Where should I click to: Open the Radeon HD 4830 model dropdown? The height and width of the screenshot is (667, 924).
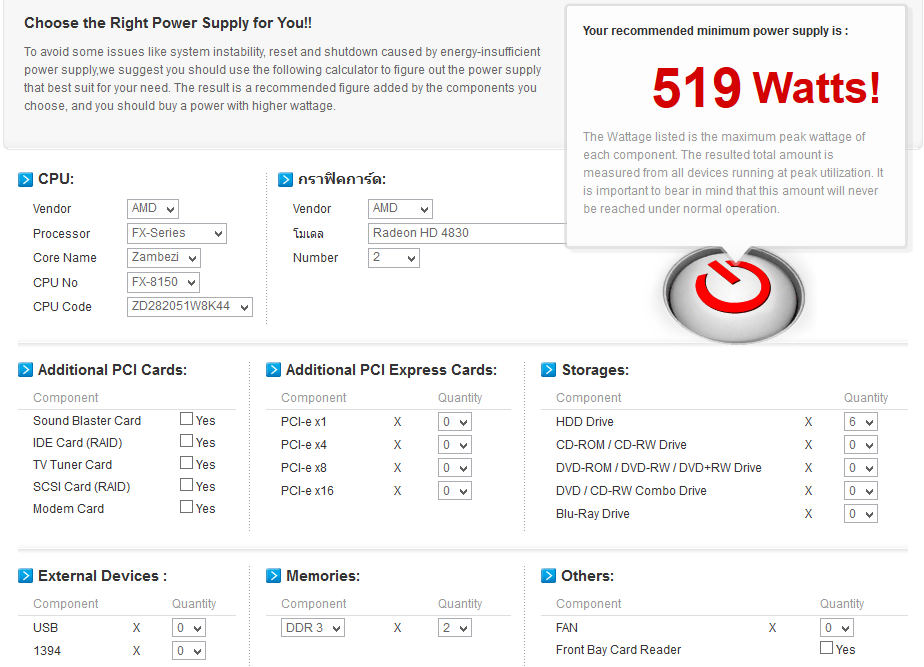pos(467,233)
